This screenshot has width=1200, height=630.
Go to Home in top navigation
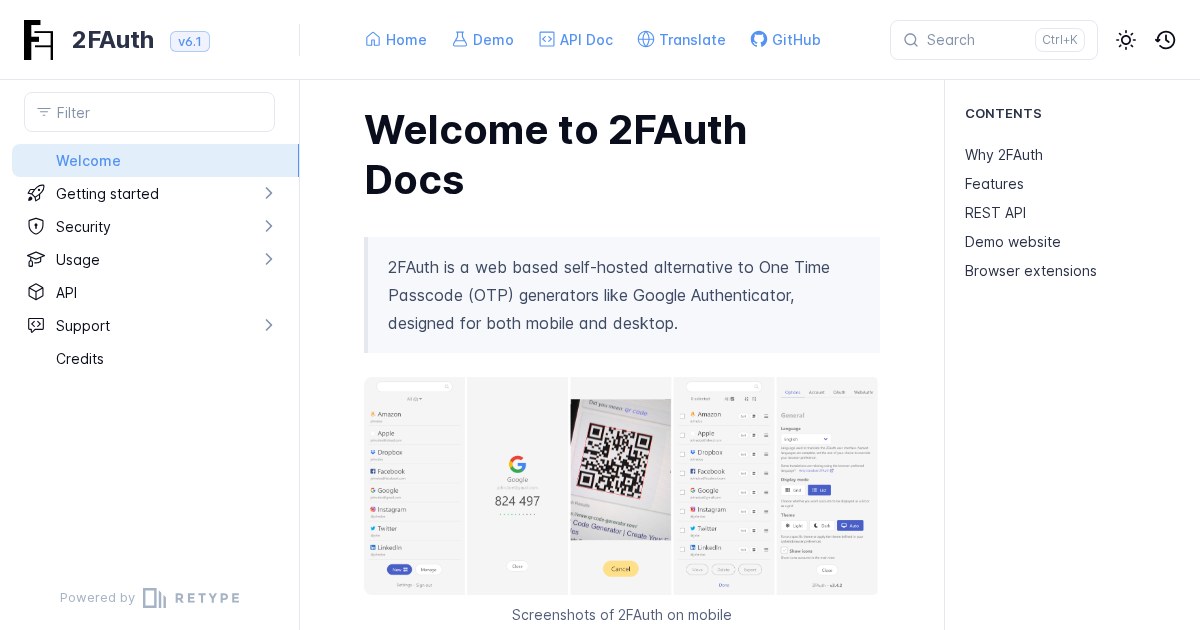pos(396,40)
